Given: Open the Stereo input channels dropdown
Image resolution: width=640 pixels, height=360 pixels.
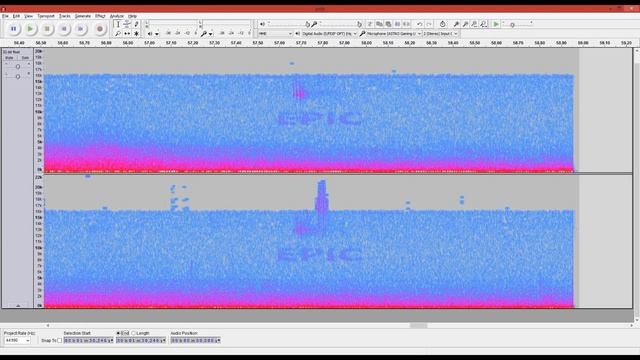Looking at the screenshot, I should pyautogui.click(x=440, y=33).
